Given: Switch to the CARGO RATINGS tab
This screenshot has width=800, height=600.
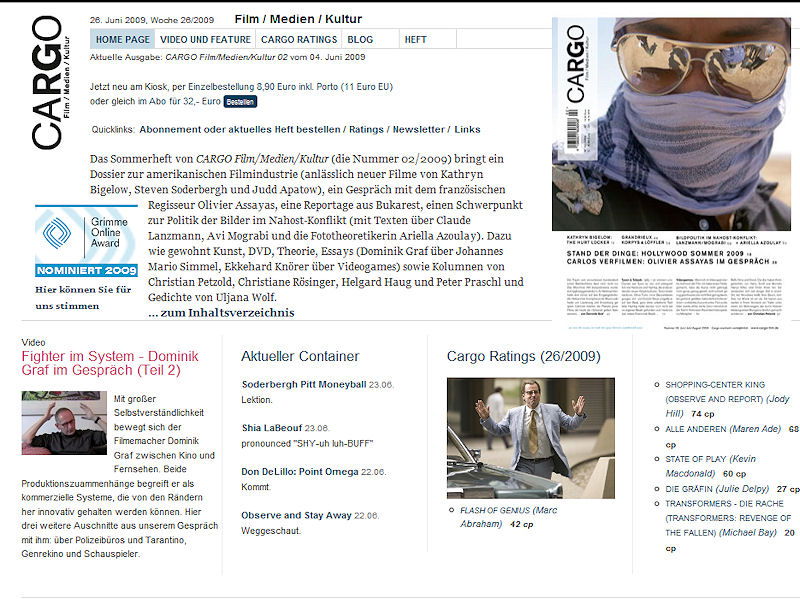Looking at the screenshot, I should coord(299,39).
